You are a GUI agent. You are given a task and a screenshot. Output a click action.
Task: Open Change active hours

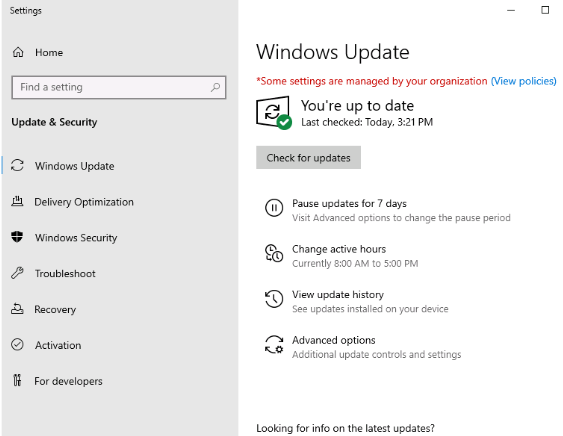pos(339,249)
